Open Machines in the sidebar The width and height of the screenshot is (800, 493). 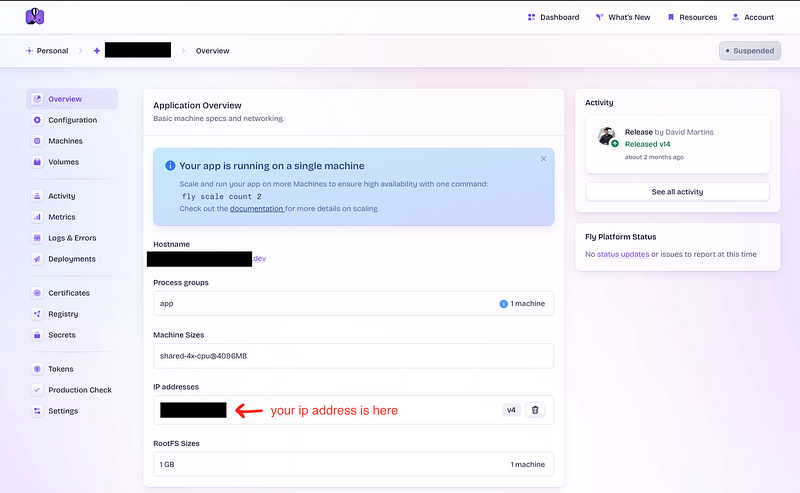65,141
